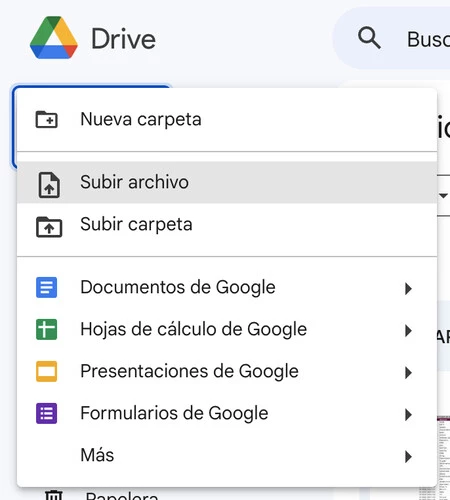Click the Drive title text
Viewport: 450px width, 500px height.
pos(123,39)
